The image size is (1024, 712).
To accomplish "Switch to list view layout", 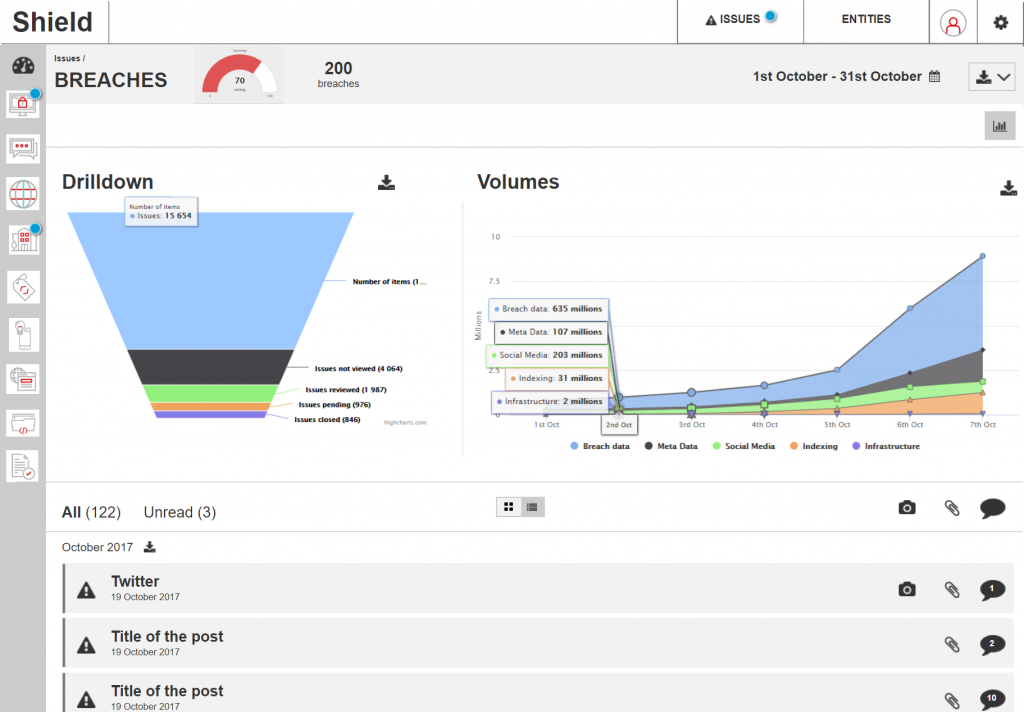I will [x=532, y=507].
